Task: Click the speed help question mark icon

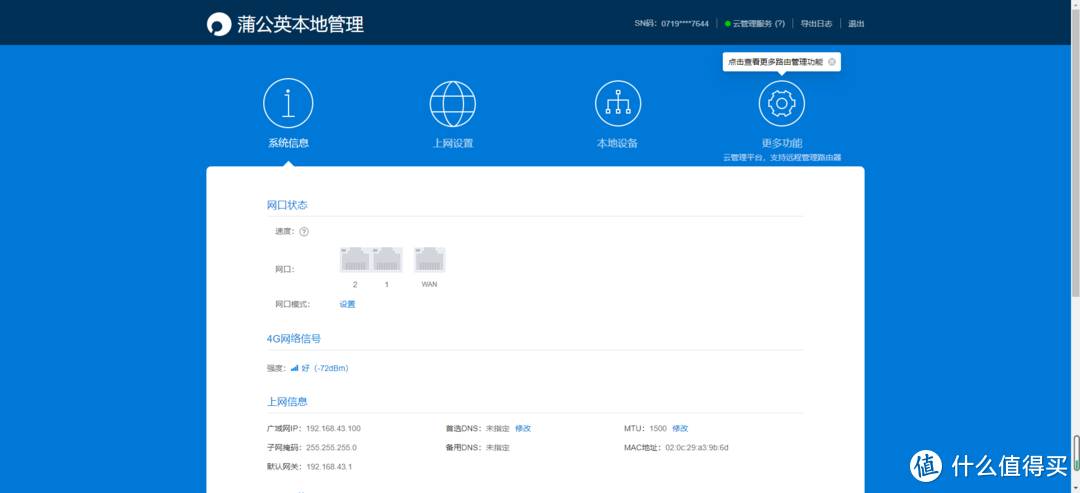Action: (x=304, y=232)
